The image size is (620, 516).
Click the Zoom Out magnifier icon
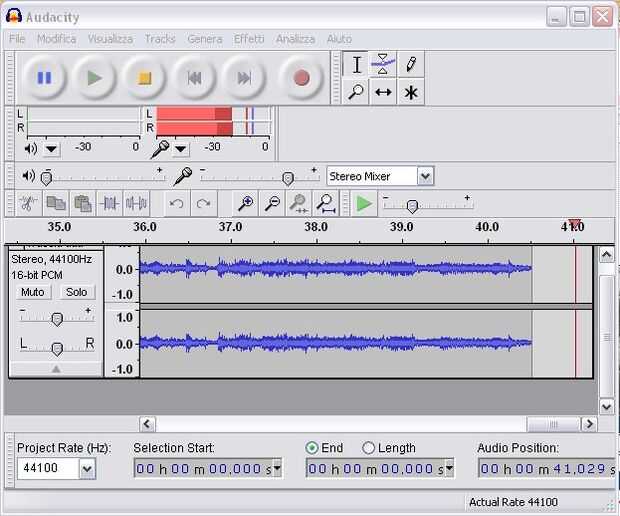click(x=272, y=204)
